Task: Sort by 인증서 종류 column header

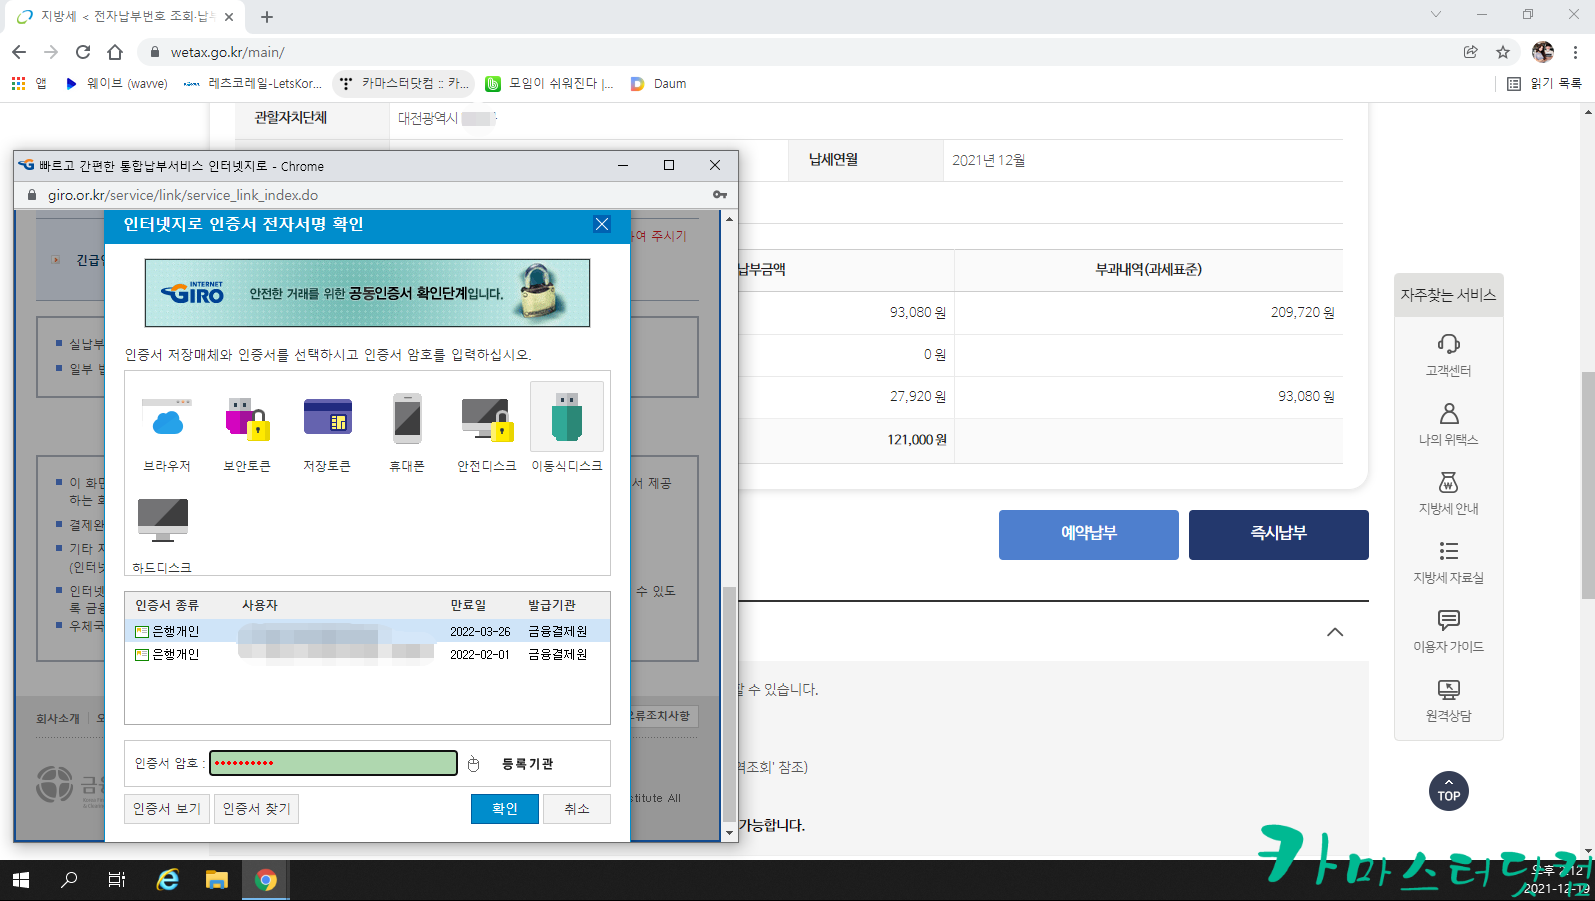Action: pos(167,605)
